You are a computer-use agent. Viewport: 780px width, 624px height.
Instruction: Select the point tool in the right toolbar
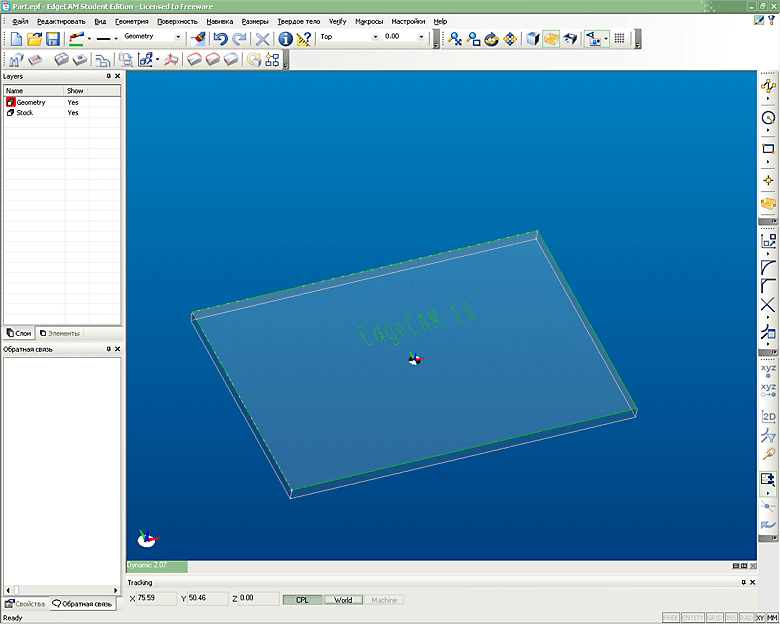(x=768, y=180)
